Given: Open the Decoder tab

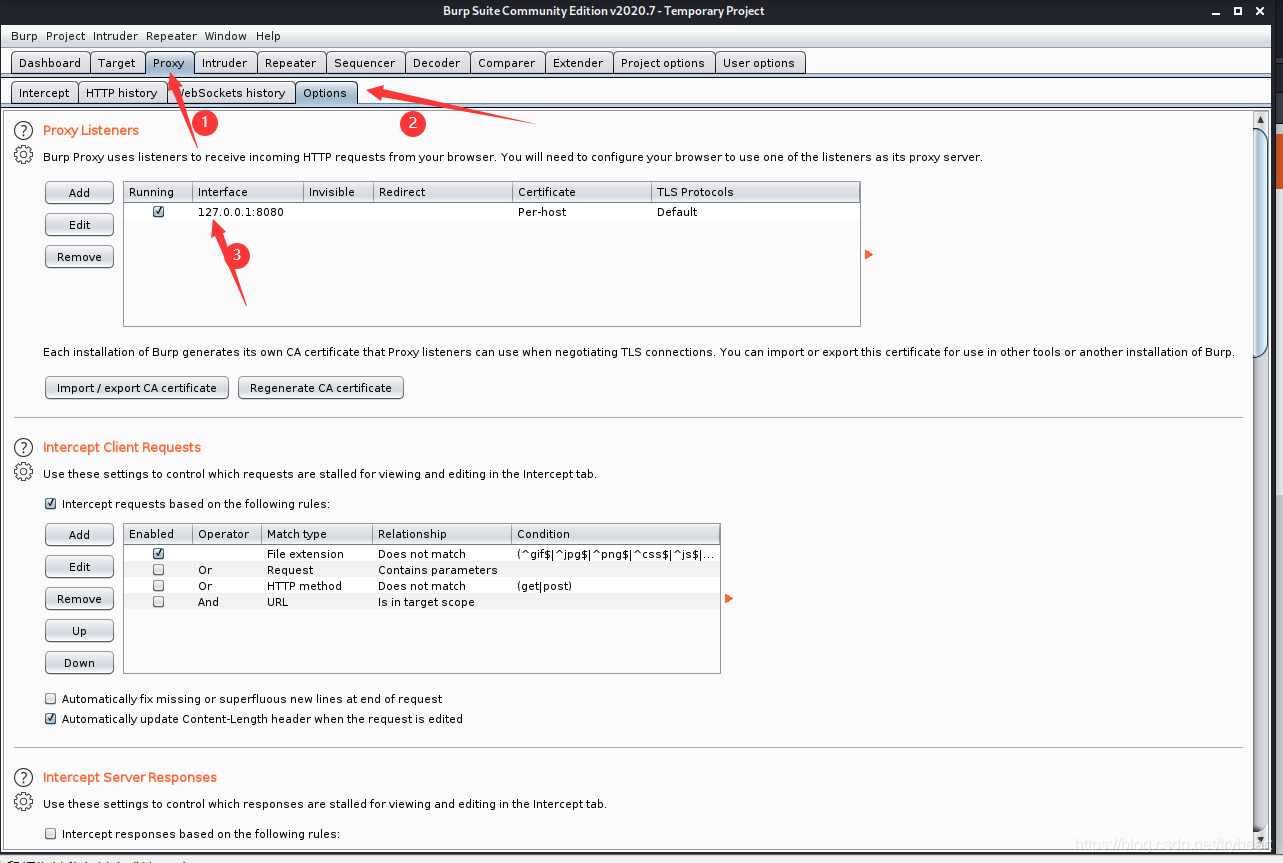Looking at the screenshot, I should [x=437, y=63].
